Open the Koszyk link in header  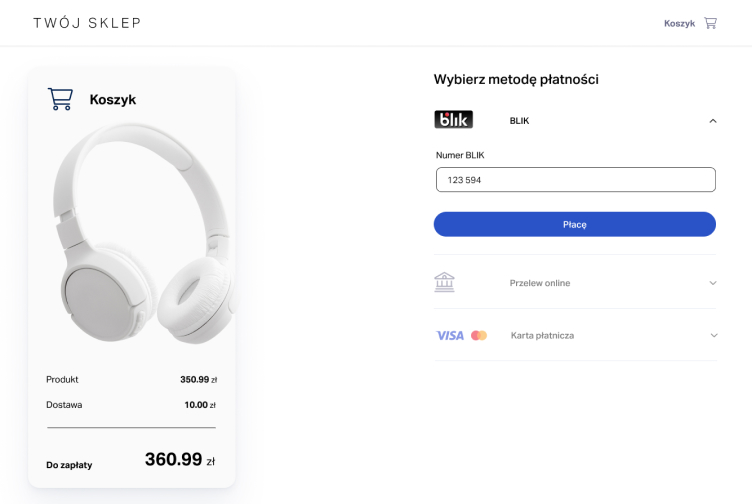point(679,23)
